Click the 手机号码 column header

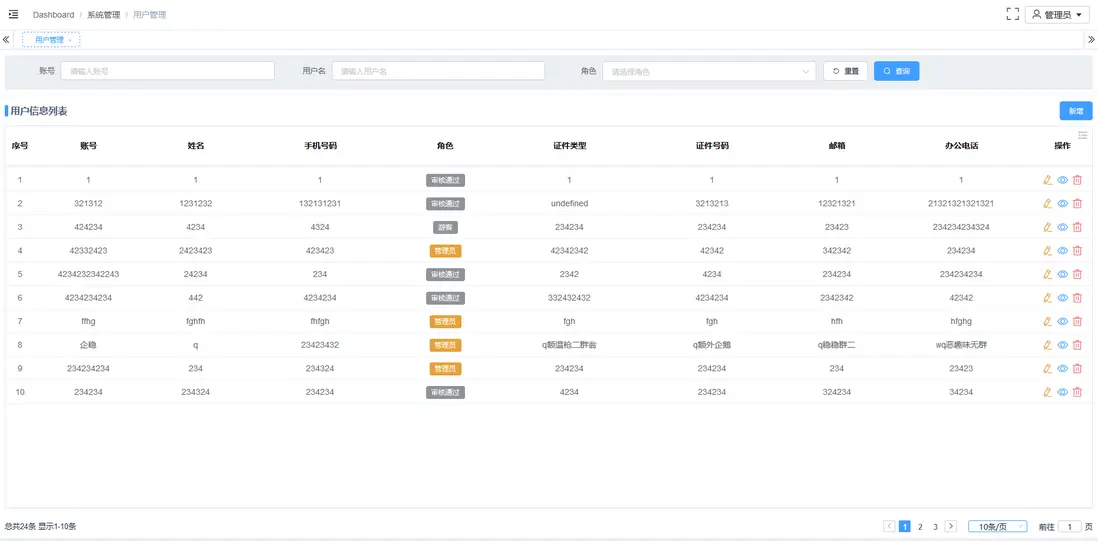(320, 146)
